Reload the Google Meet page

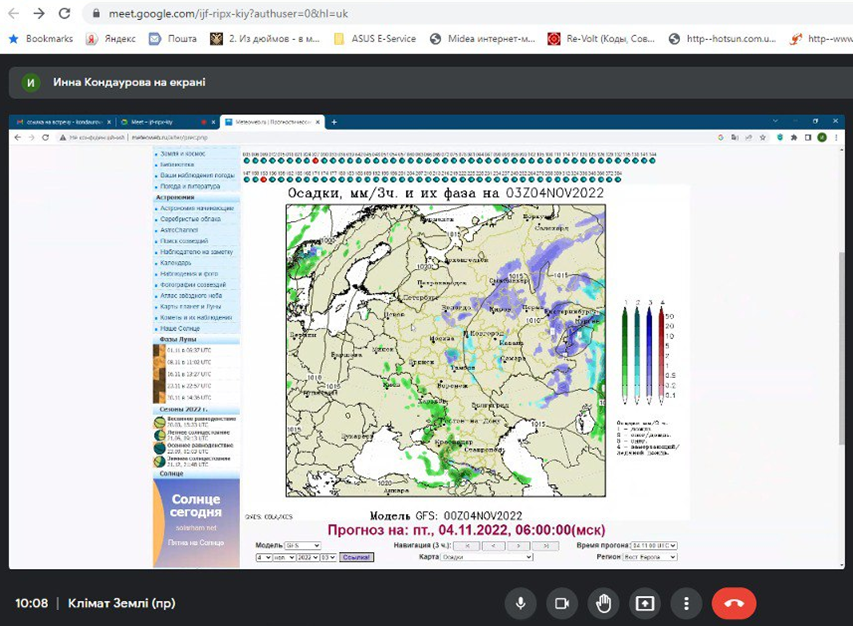(64, 14)
